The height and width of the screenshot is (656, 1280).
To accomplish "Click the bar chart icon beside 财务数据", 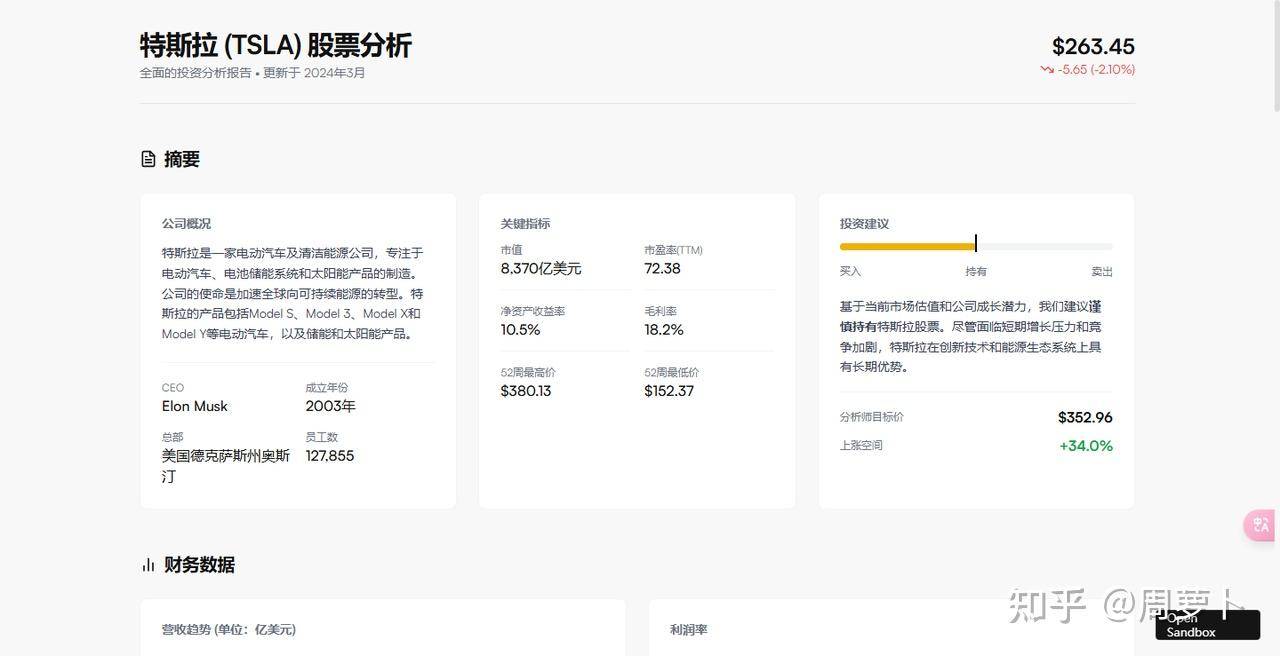I will point(148,565).
